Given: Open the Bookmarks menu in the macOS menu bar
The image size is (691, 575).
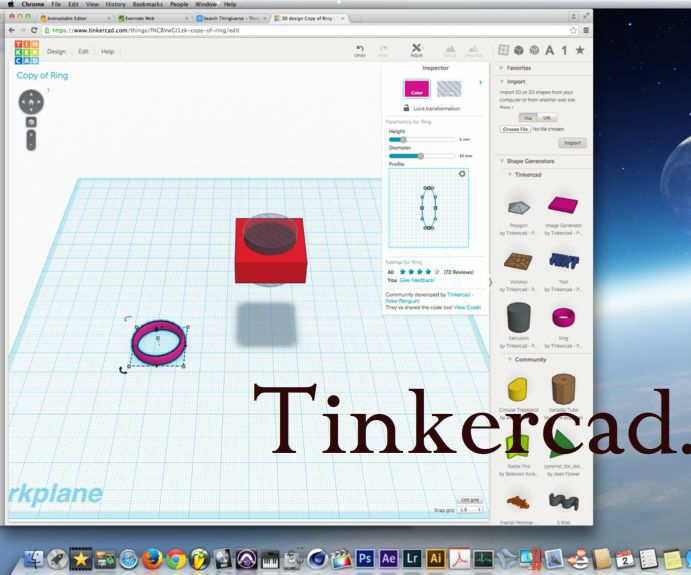Looking at the screenshot, I should [148, 4].
